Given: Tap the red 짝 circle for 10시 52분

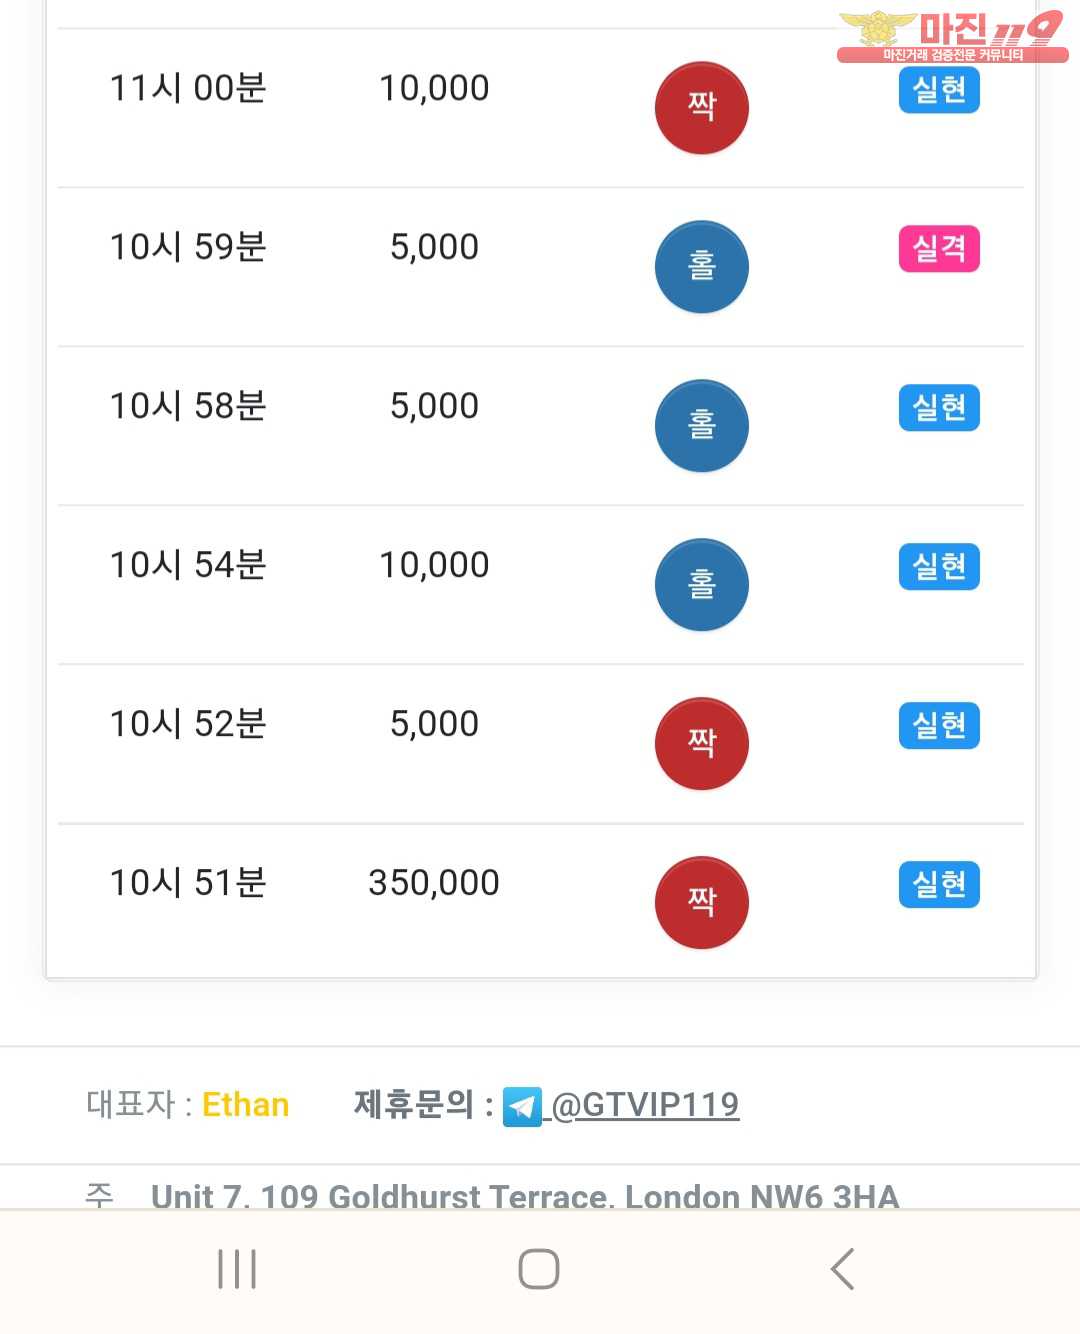Looking at the screenshot, I should coord(701,743).
